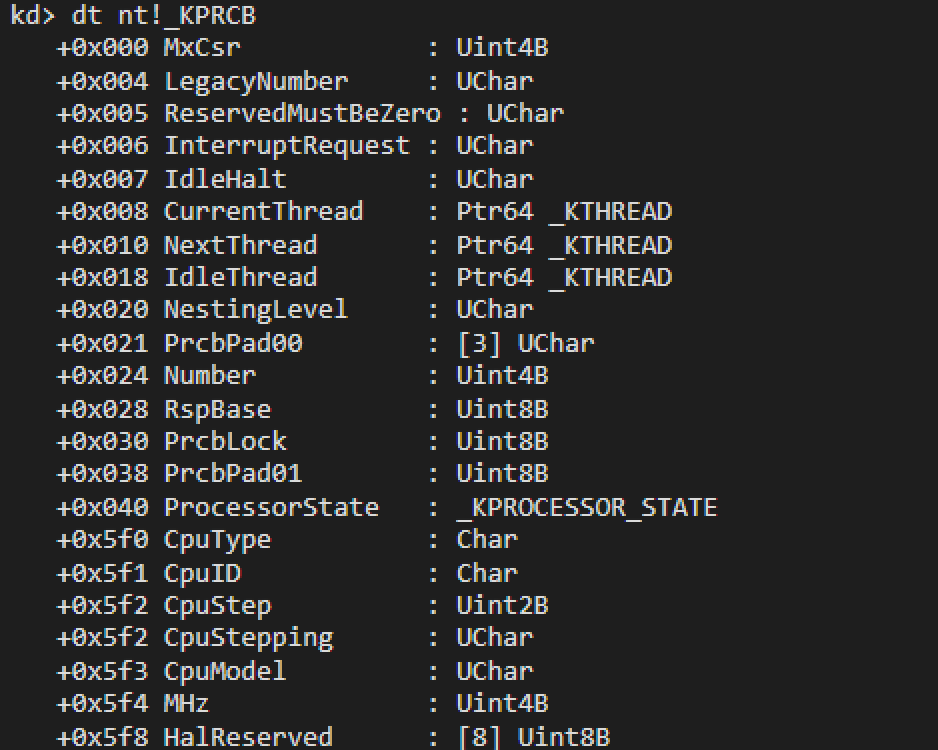Click the InterruptRequest field name
Viewport: 938px width, 750px height.
[x=287, y=146]
